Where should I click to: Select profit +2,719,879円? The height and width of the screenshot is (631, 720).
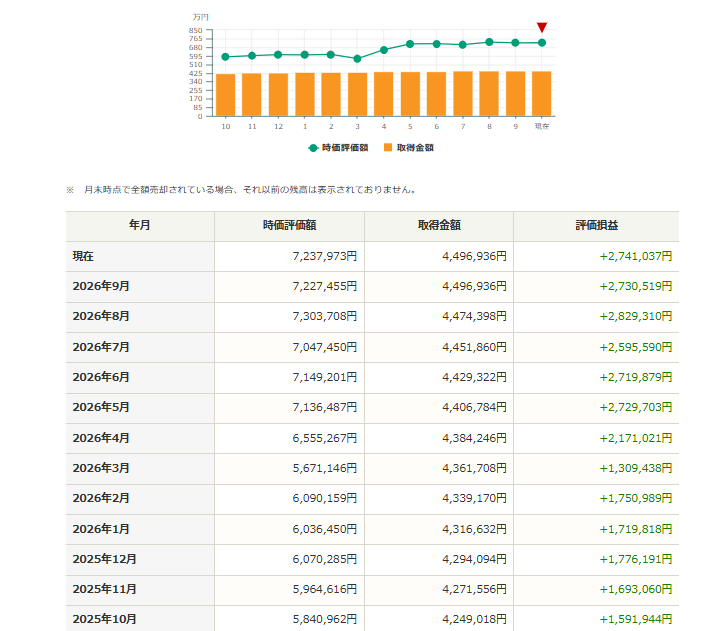coord(636,377)
